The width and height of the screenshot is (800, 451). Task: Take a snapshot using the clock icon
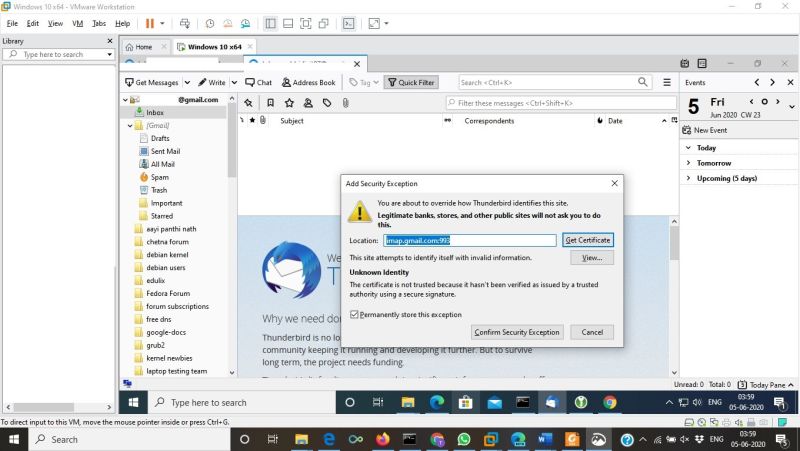coord(210,23)
